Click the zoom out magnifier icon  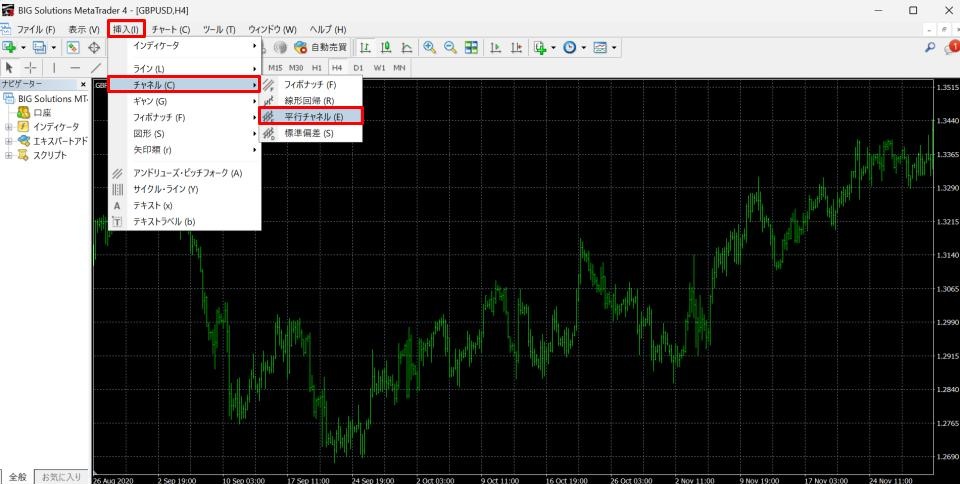pos(450,47)
